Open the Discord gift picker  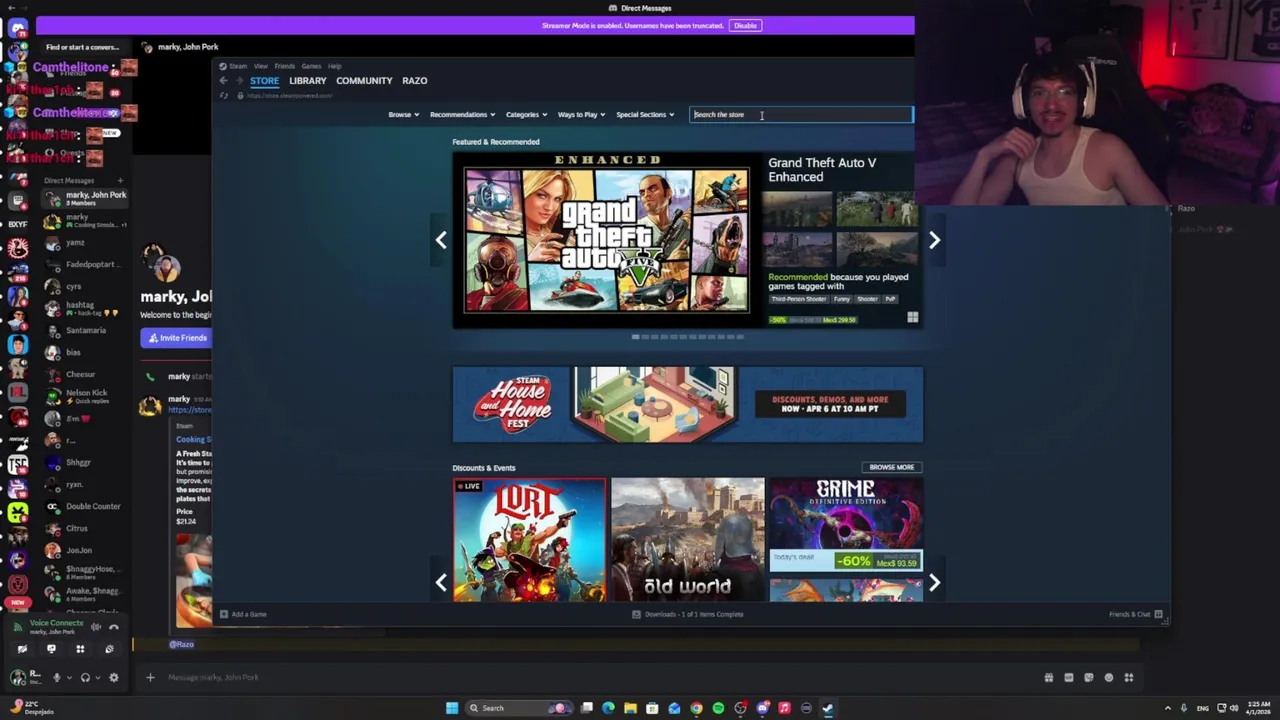coord(1049,677)
